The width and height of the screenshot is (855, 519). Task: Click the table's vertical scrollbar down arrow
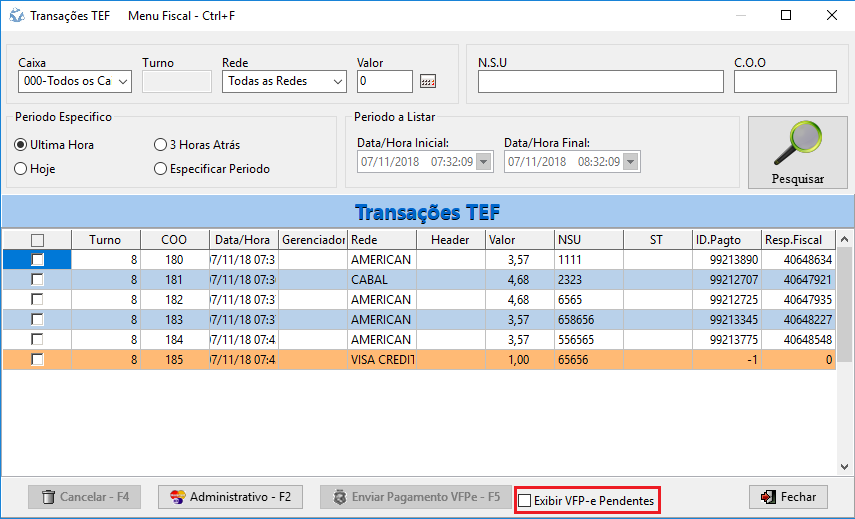tap(845, 465)
